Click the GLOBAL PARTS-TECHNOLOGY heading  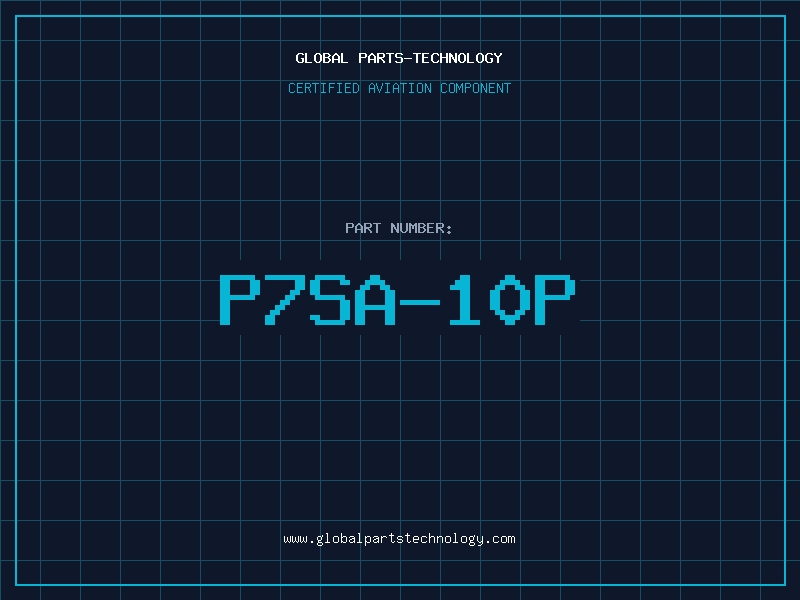click(x=399, y=58)
